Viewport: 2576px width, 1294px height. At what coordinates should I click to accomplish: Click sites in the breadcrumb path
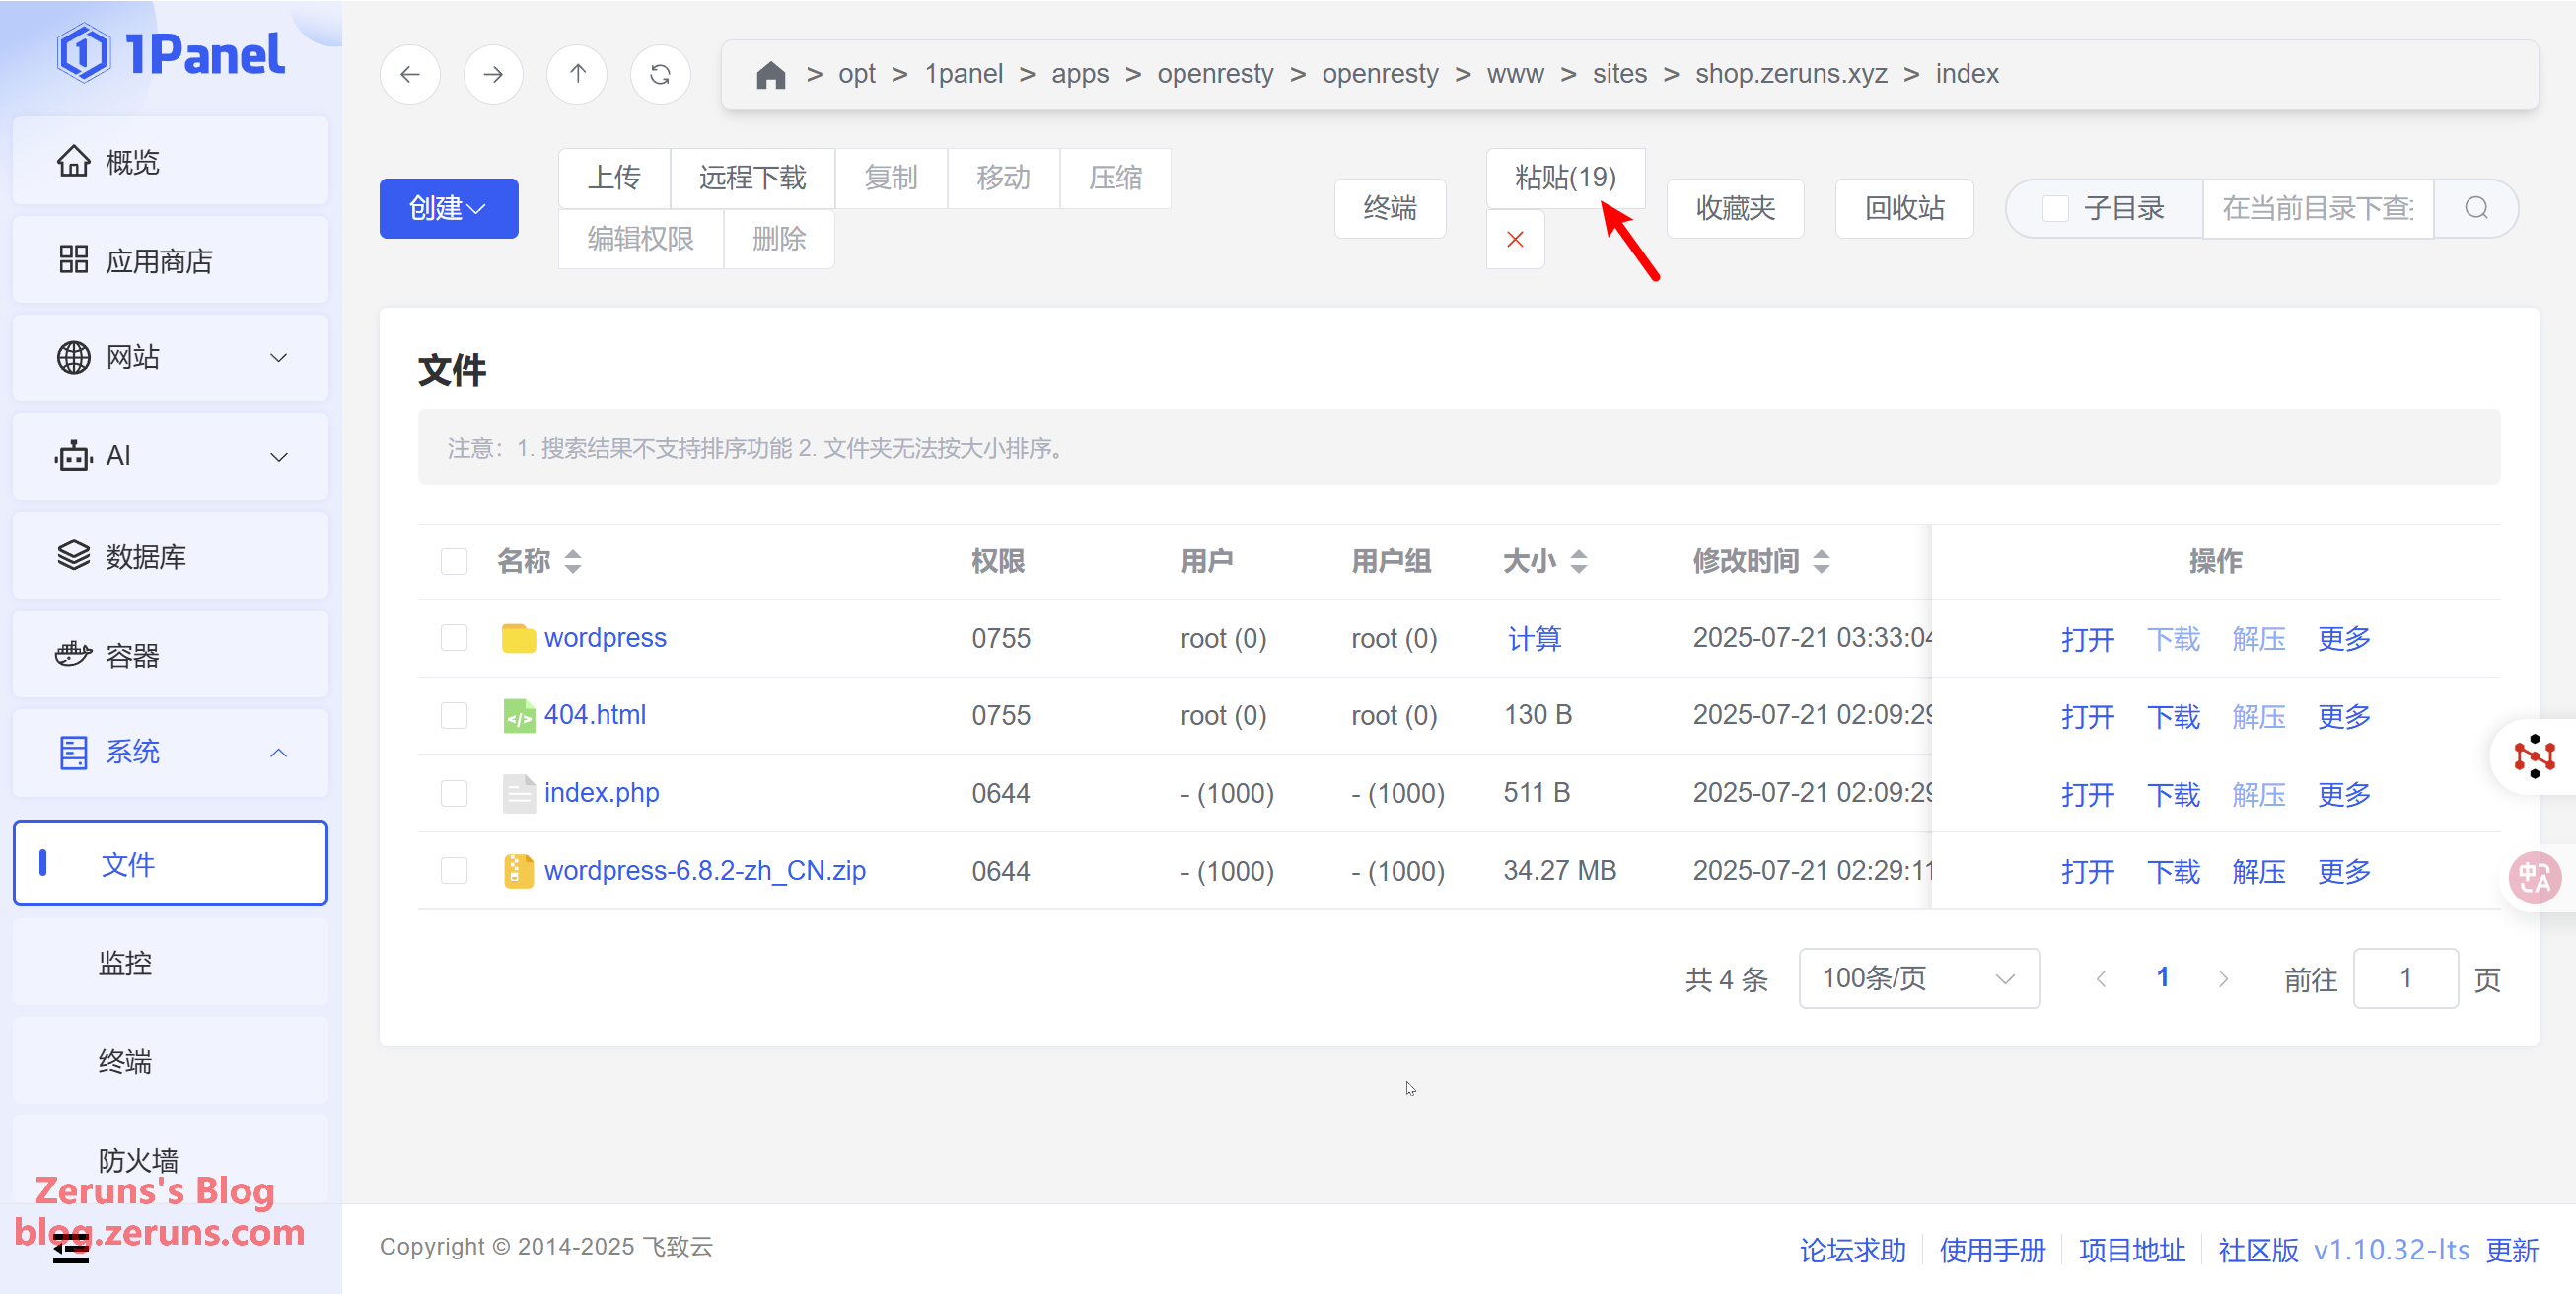tap(1619, 74)
